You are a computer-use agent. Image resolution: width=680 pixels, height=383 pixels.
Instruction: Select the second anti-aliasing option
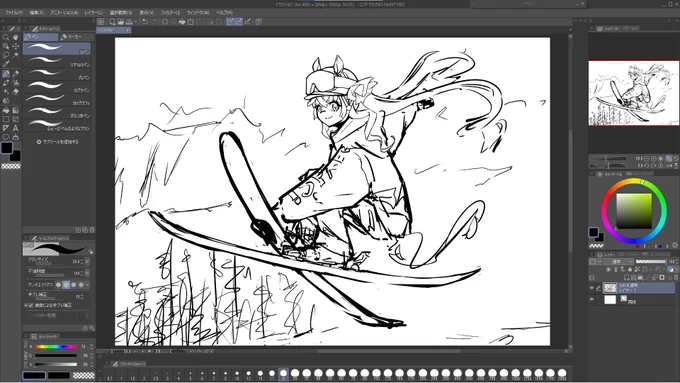(66, 285)
